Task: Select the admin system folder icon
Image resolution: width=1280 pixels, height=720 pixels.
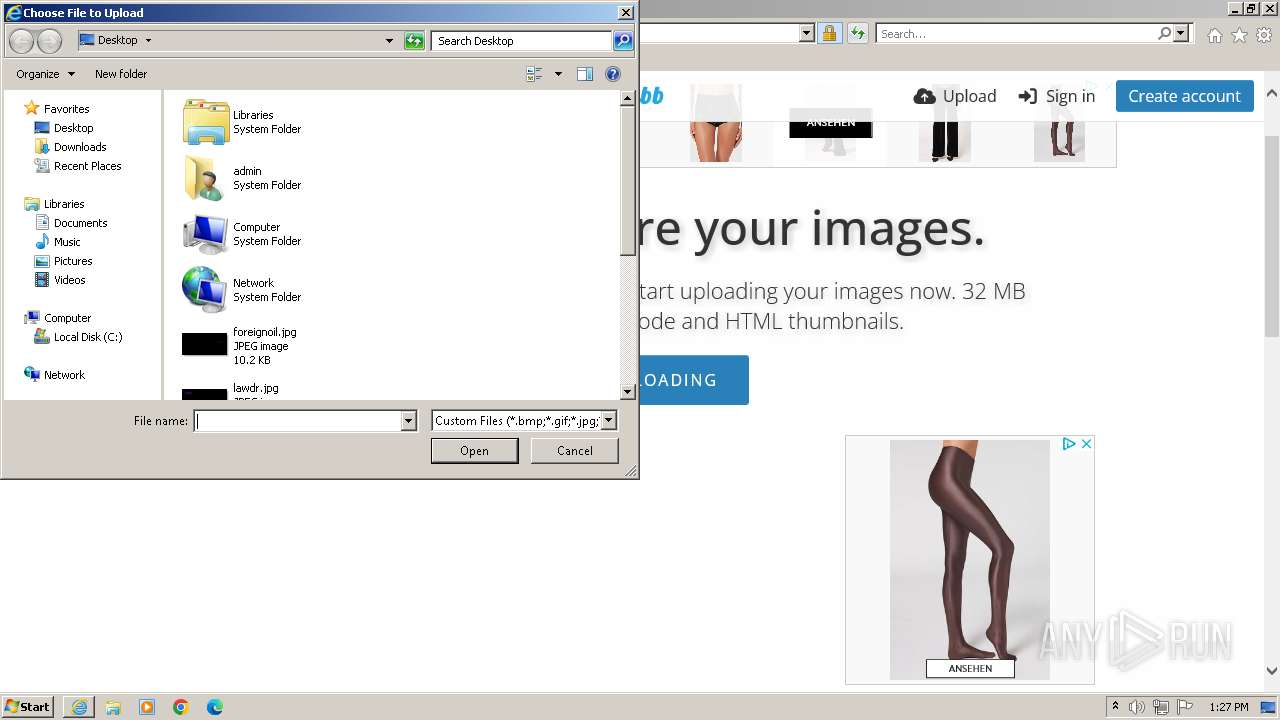Action: [x=206, y=178]
